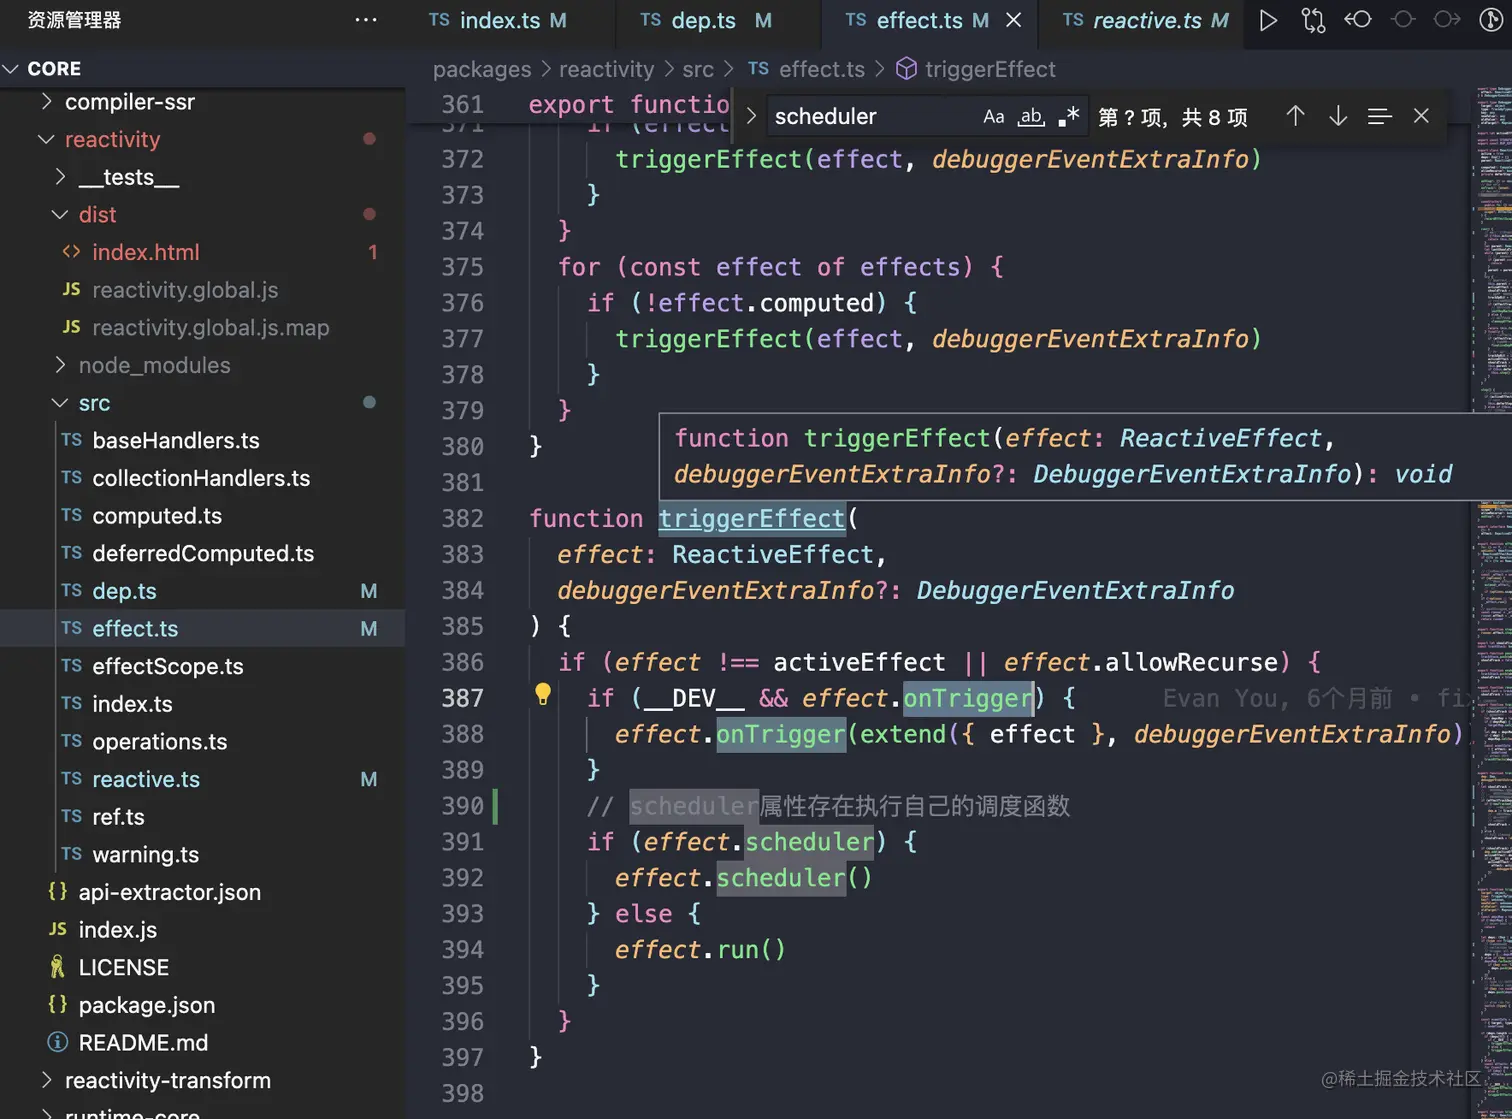
Task: Close the find widget
Action: click(x=1421, y=116)
